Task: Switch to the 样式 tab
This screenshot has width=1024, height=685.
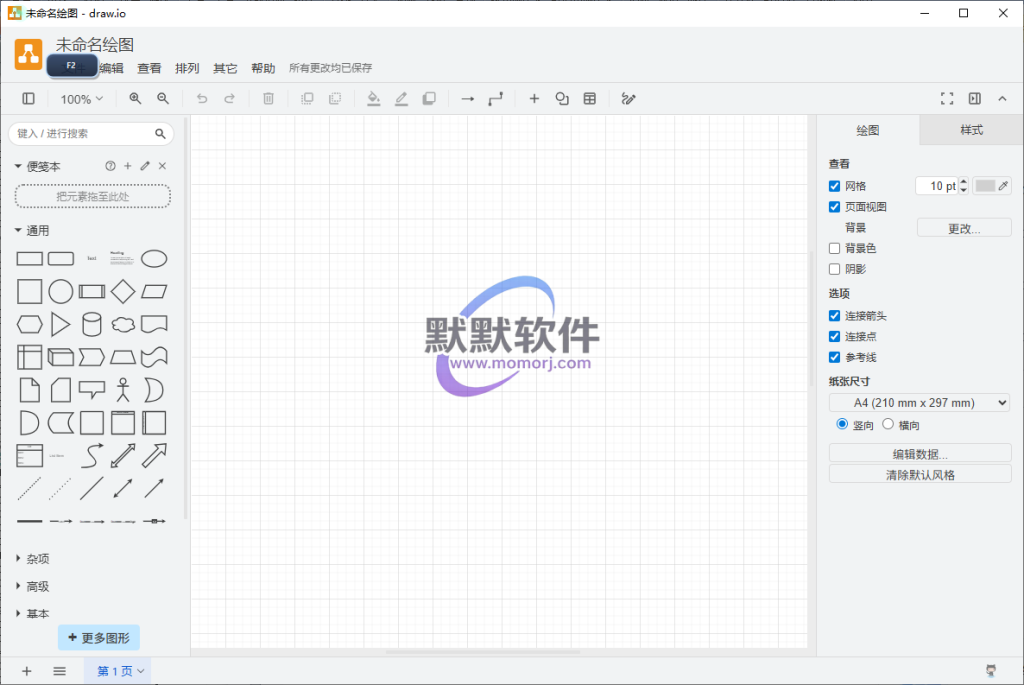Action: click(x=971, y=130)
